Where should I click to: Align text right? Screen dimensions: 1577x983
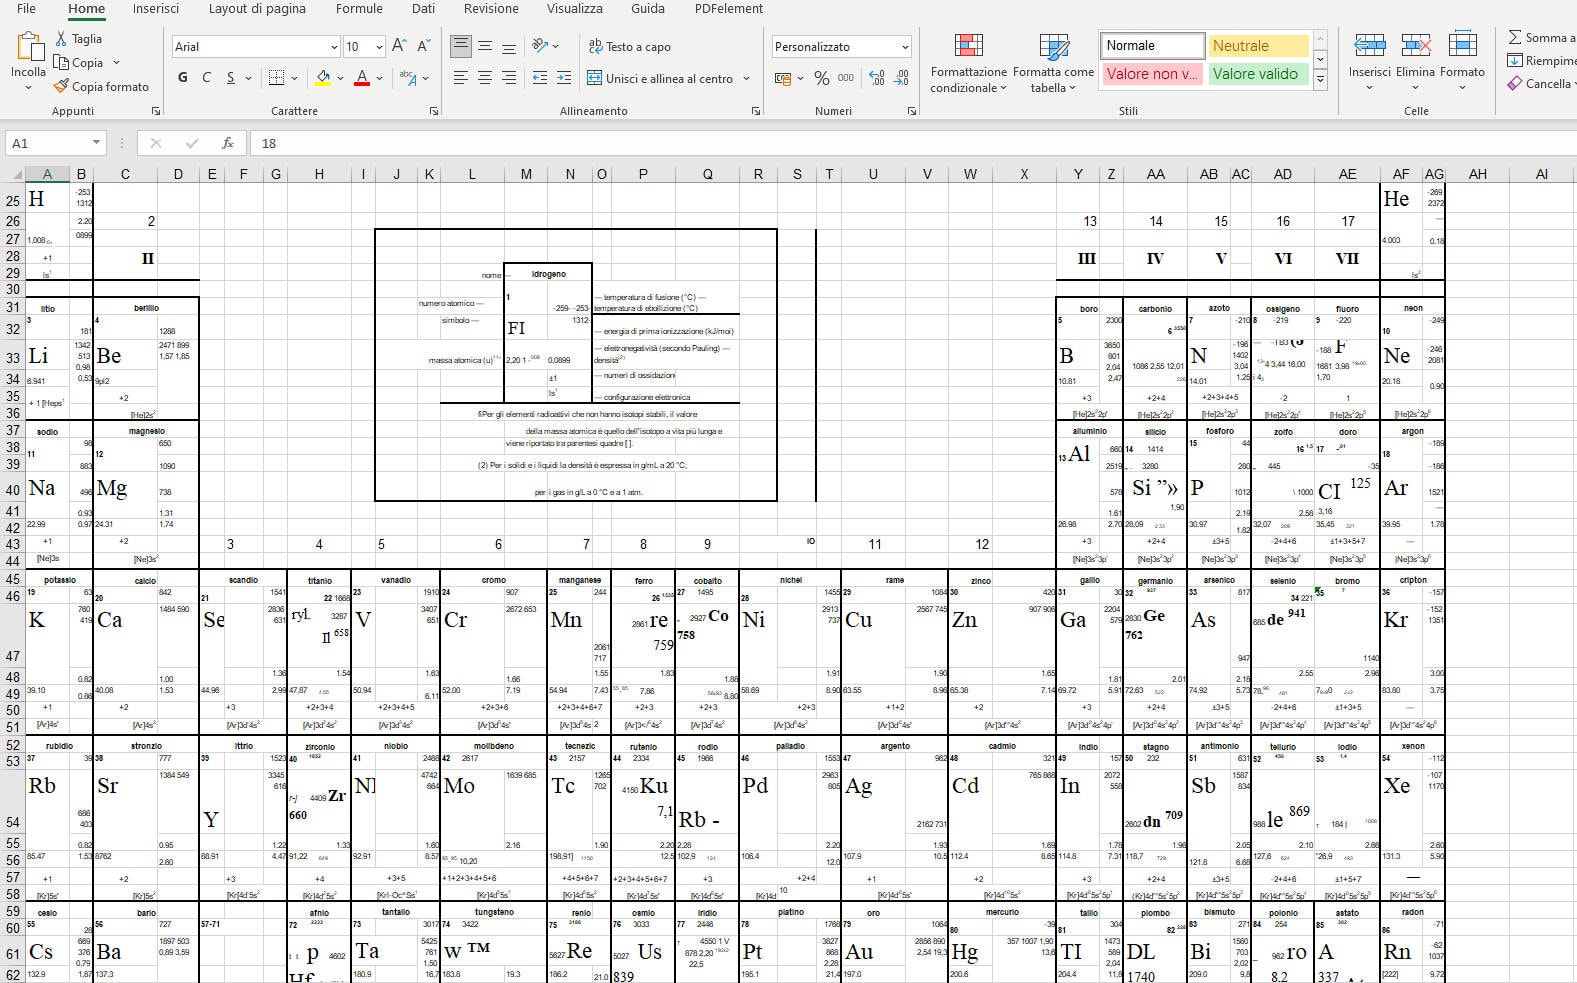(509, 78)
